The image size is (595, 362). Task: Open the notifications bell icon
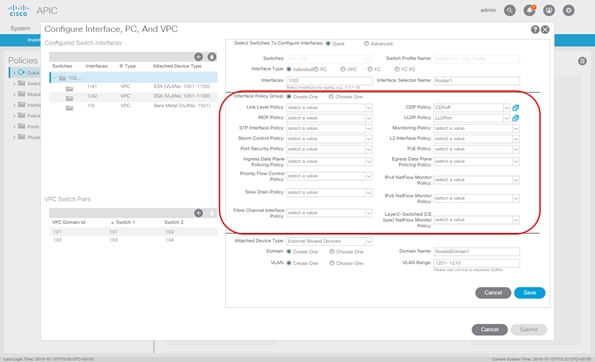coord(529,11)
